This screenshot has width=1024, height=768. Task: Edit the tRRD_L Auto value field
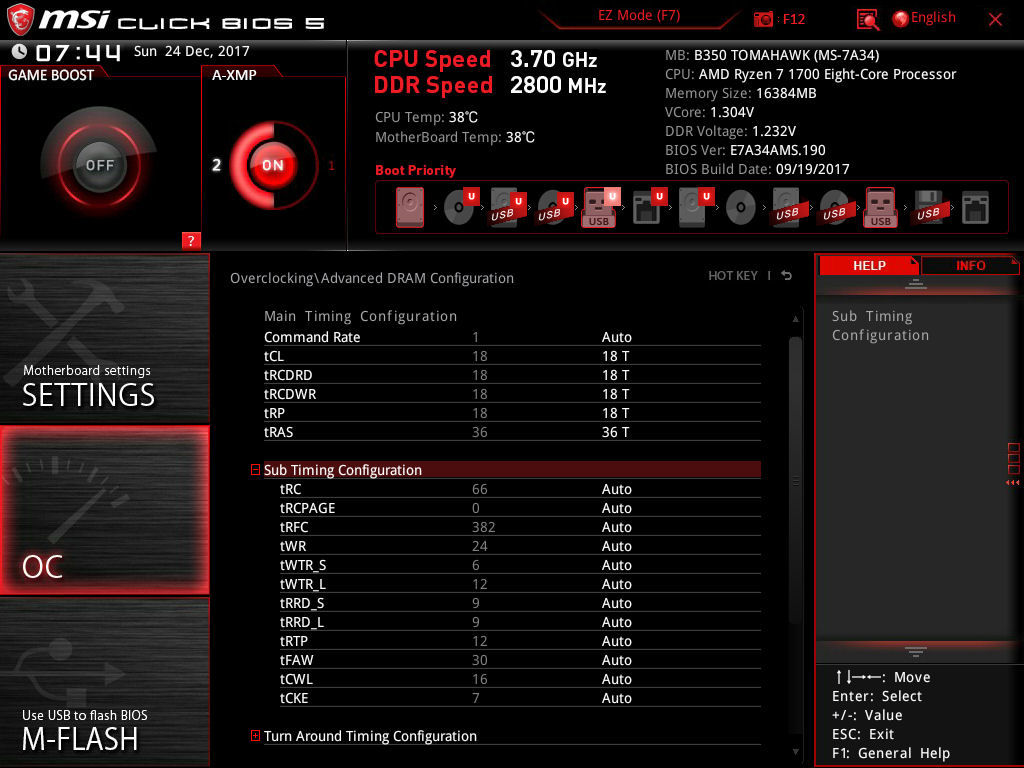tap(616, 622)
